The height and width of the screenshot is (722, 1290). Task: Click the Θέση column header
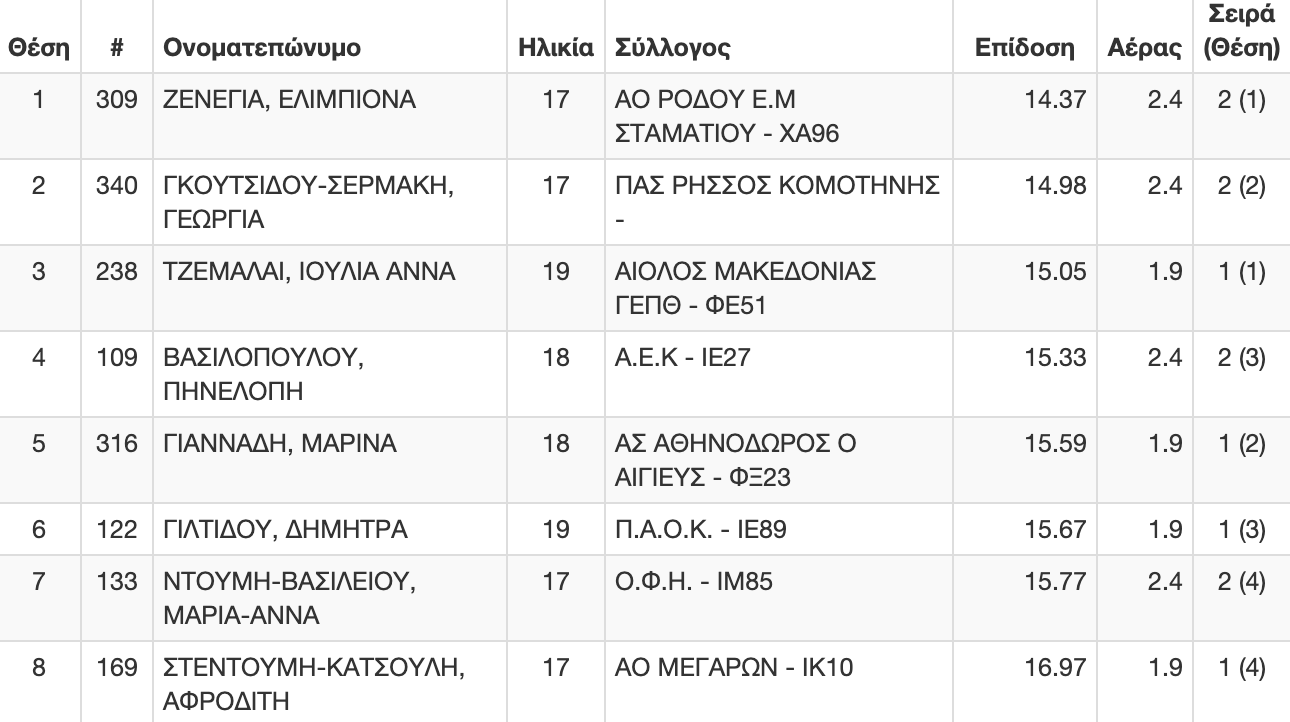tap(38, 48)
